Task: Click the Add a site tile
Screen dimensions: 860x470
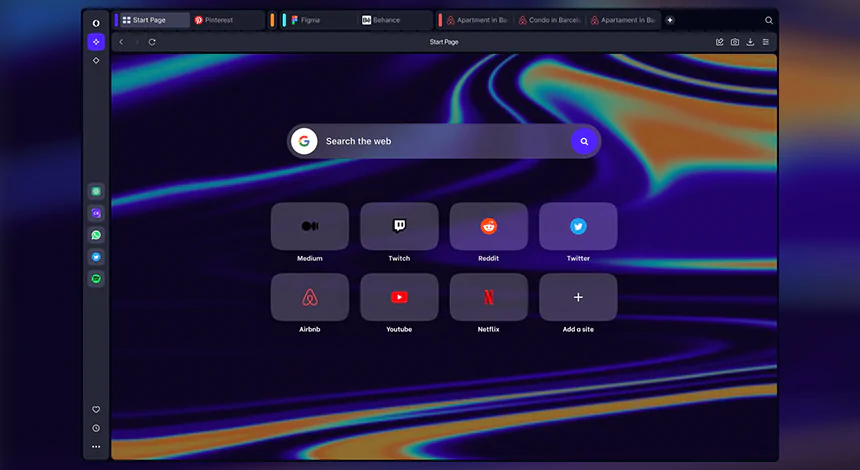Action: click(x=578, y=297)
